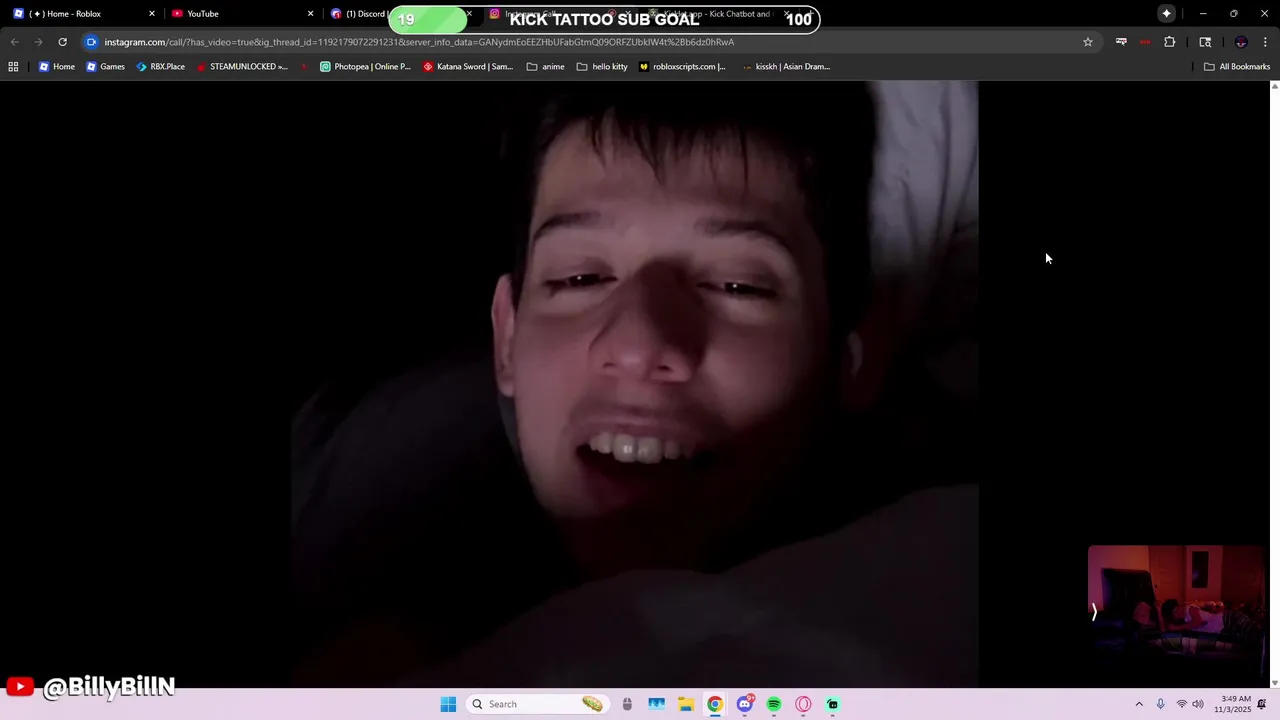The height and width of the screenshot is (720, 1280).
Task: Open the Wi-Fi network settings
Action: (1181, 704)
